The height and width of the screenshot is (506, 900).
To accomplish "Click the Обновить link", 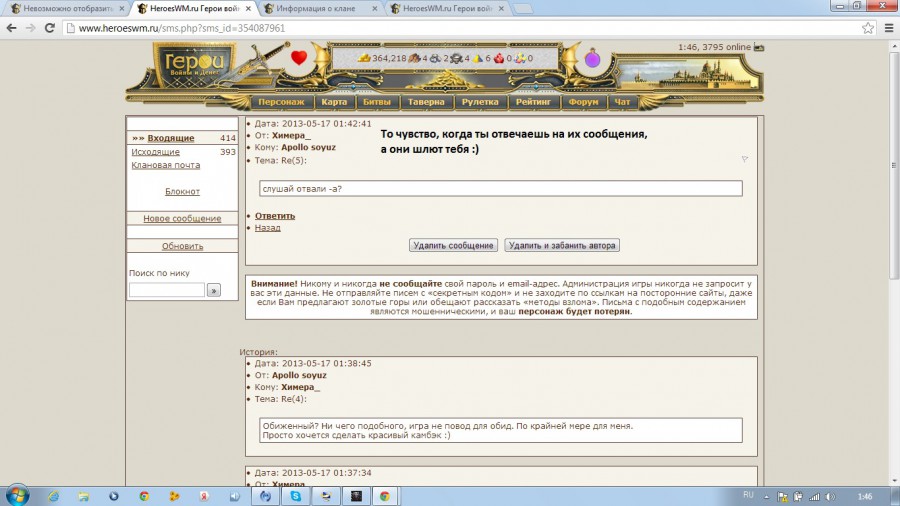I will pos(182,246).
